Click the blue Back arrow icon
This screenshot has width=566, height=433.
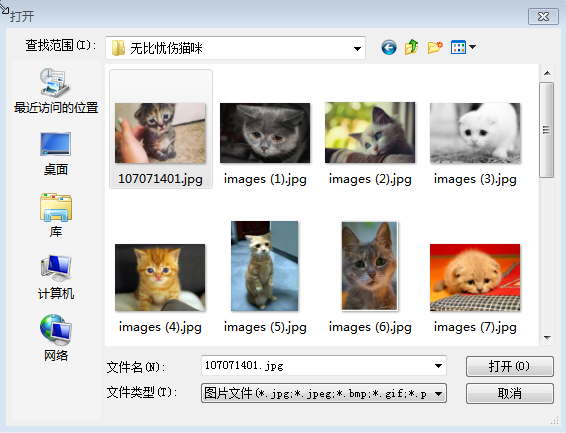tap(389, 47)
